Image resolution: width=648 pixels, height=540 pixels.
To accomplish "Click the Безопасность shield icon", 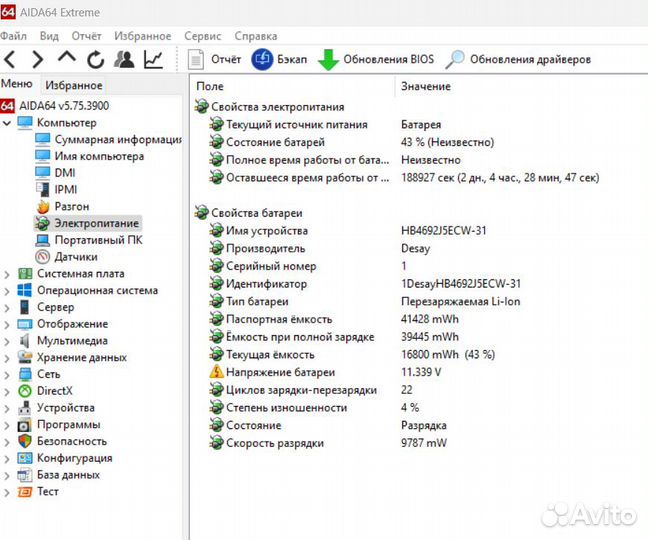I will [25, 441].
